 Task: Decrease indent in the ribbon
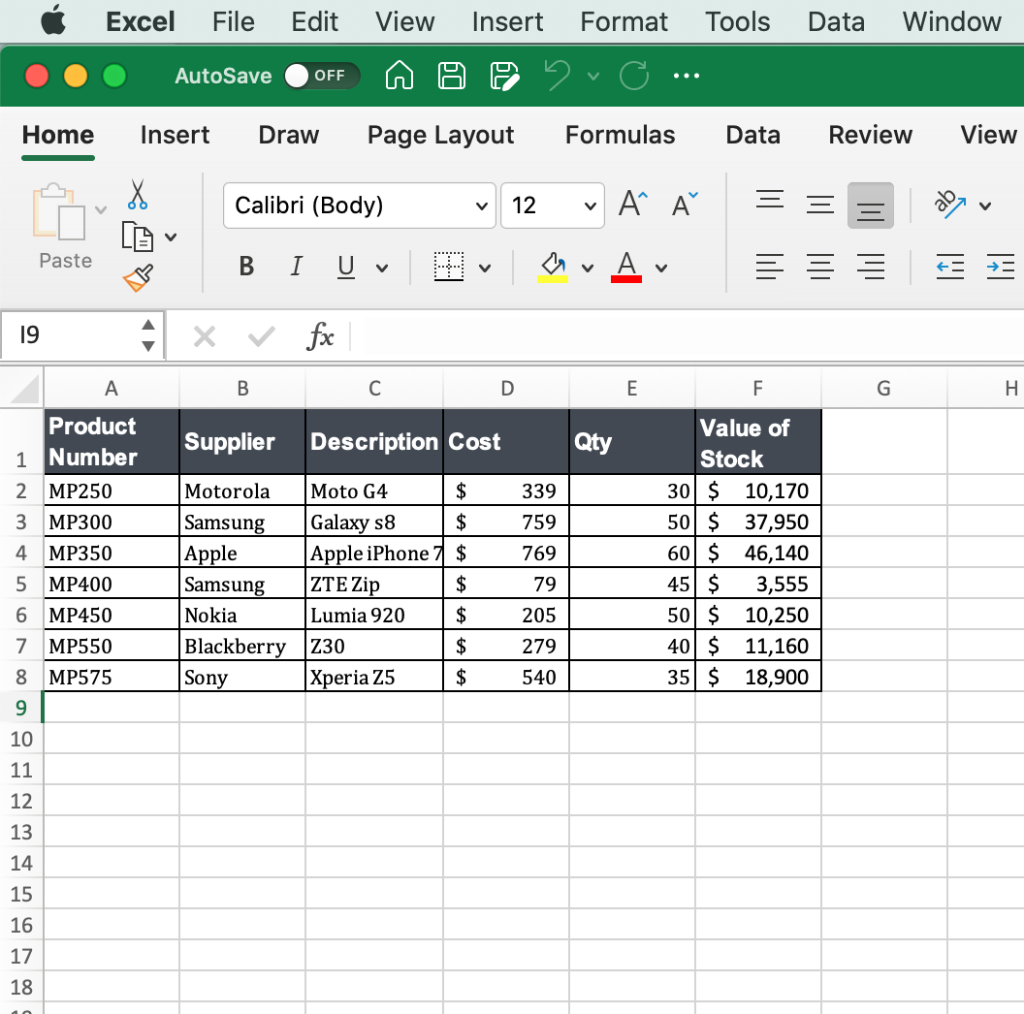tap(950, 266)
